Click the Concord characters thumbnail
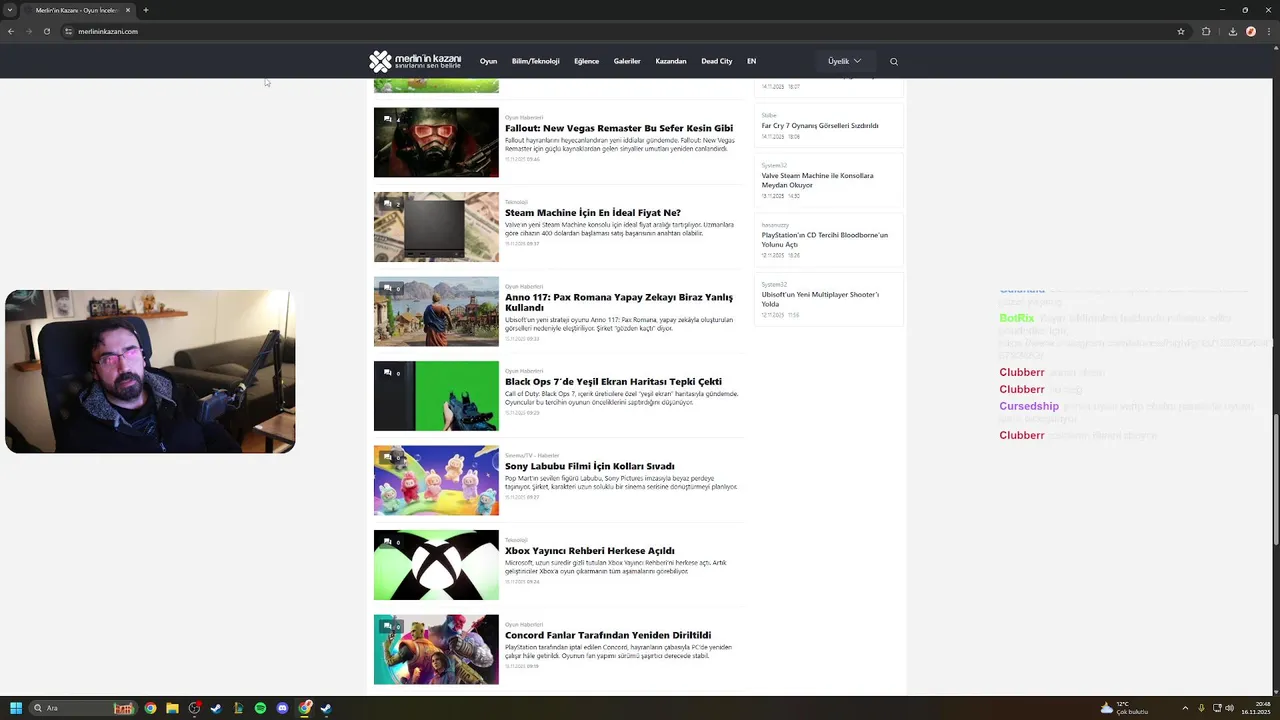Screen dimensions: 1280x720 pyautogui.click(x=436, y=650)
